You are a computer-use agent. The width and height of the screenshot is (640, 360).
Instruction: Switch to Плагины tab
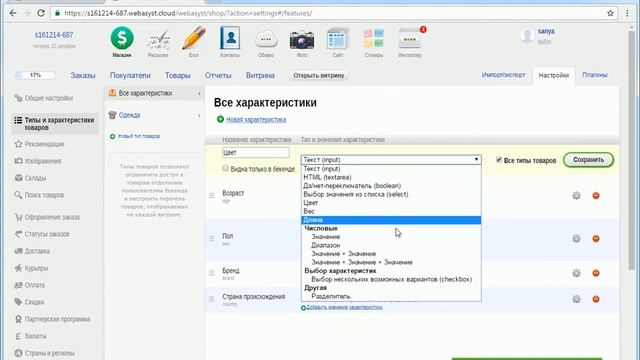point(595,75)
